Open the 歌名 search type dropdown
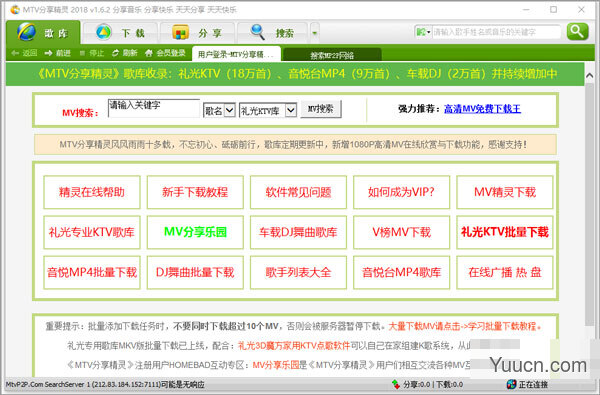 point(219,111)
